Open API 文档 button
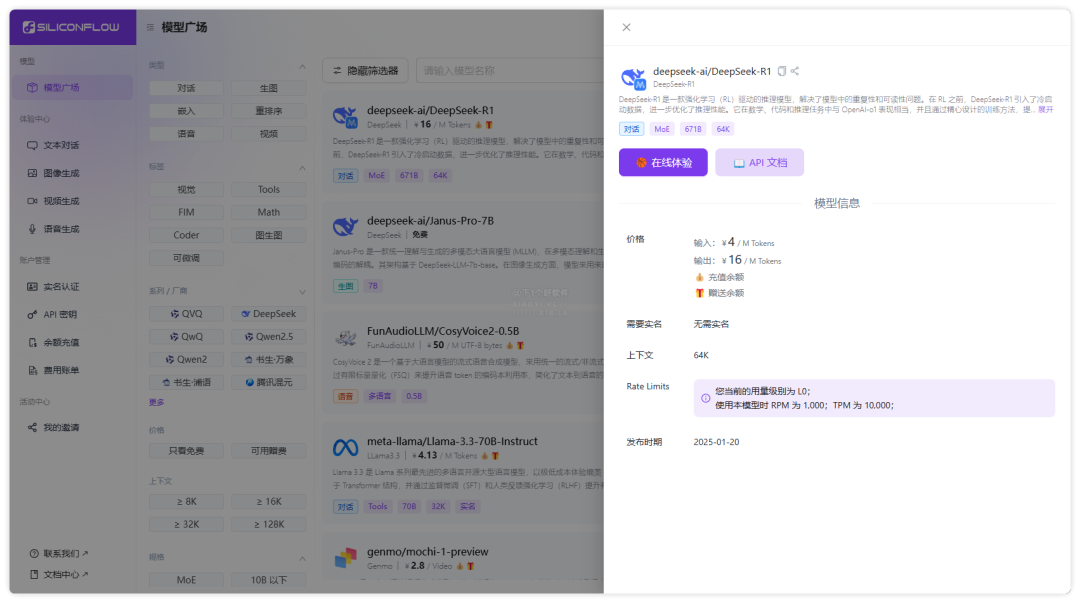 pos(759,163)
